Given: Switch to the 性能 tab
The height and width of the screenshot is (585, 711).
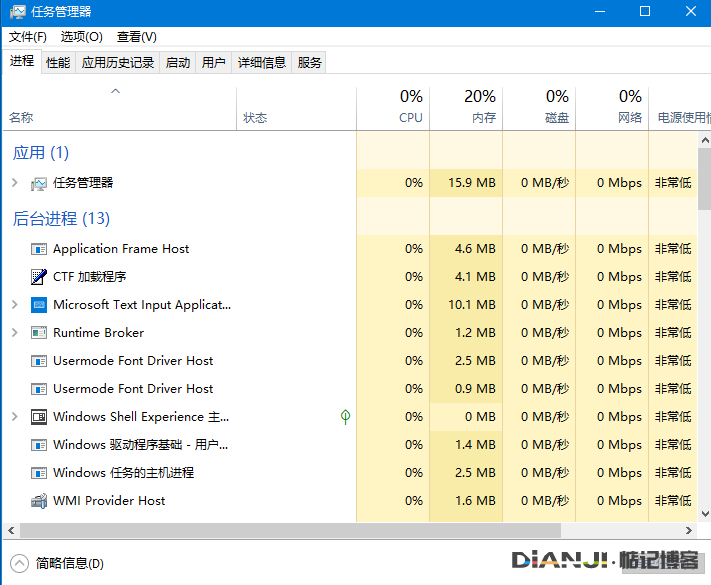Looking at the screenshot, I should tap(58, 63).
